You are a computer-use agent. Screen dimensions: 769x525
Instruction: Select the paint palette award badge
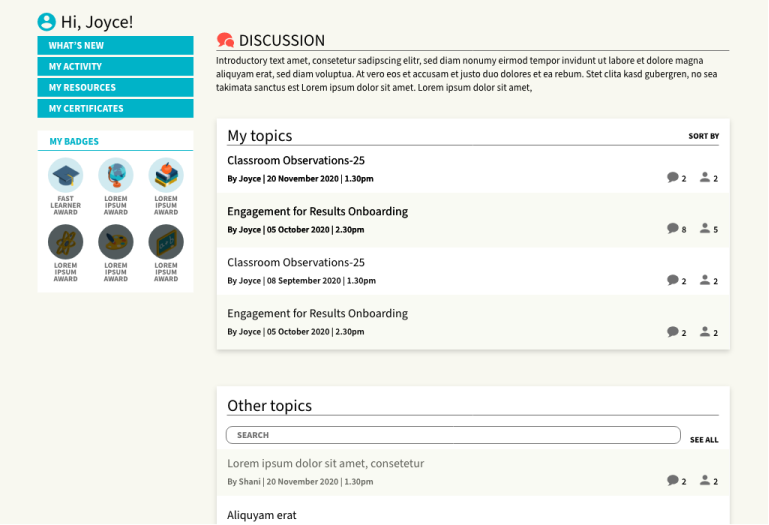tap(116, 242)
